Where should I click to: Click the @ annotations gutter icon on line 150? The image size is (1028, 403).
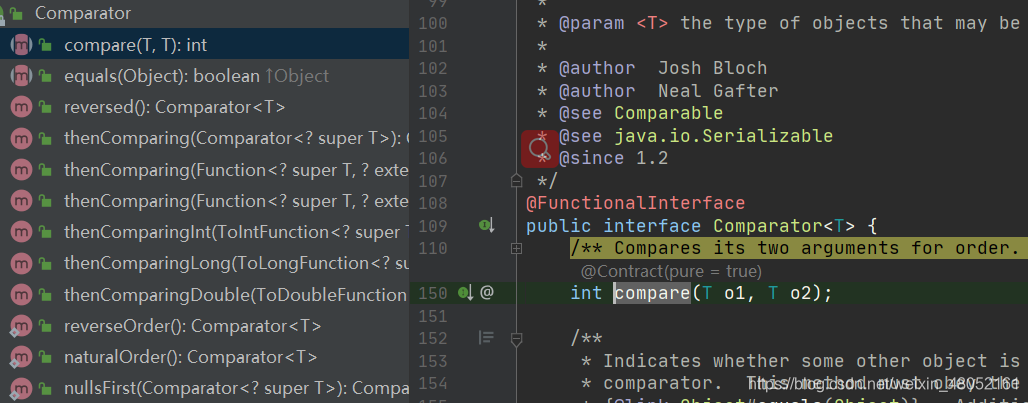point(486,292)
